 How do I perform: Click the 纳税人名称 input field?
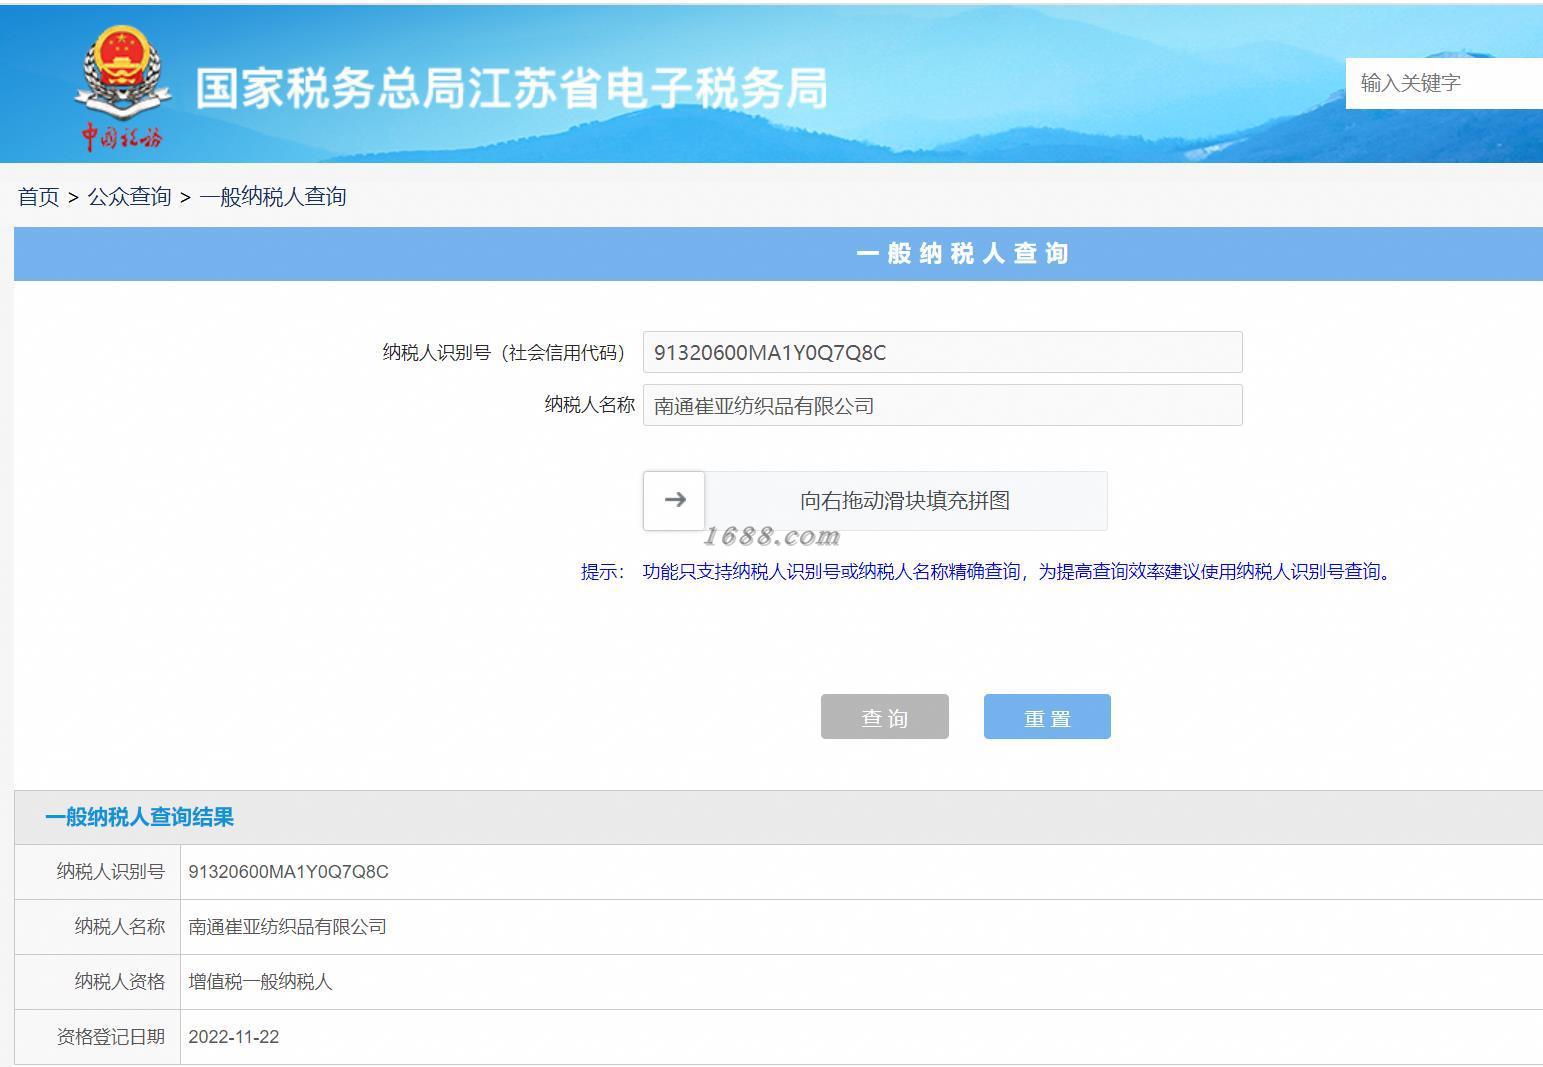(942, 405)
